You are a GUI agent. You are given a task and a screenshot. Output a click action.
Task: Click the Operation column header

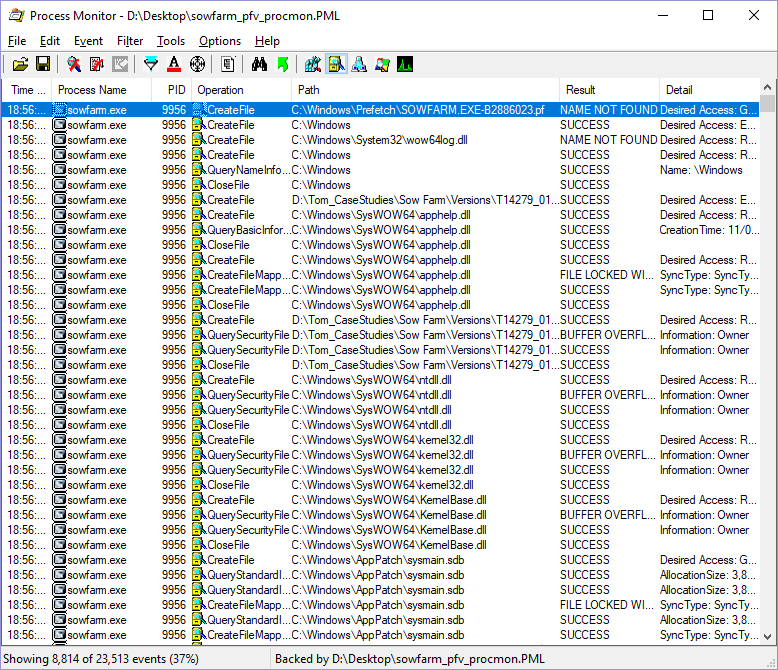tap(242, 90)
